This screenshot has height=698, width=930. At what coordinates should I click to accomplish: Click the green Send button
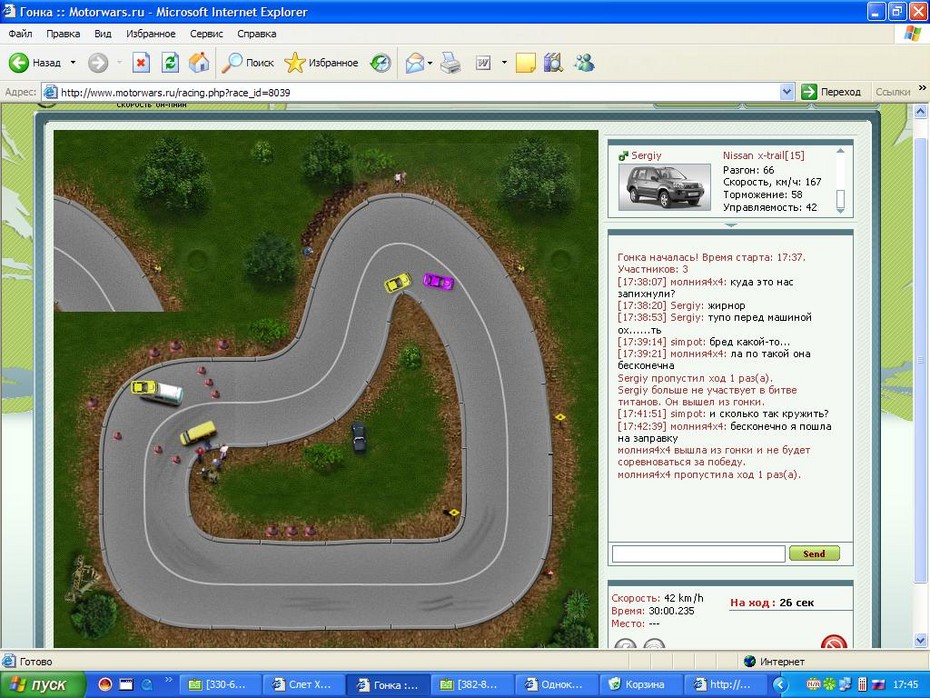(x=814, y=553)
